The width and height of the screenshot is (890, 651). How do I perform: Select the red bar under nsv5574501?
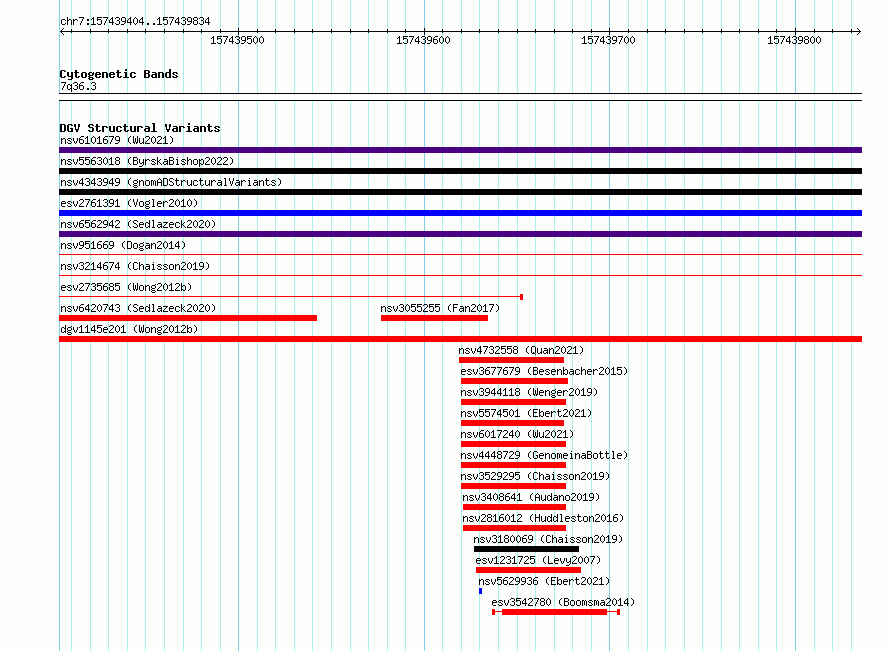coord(513,423)
